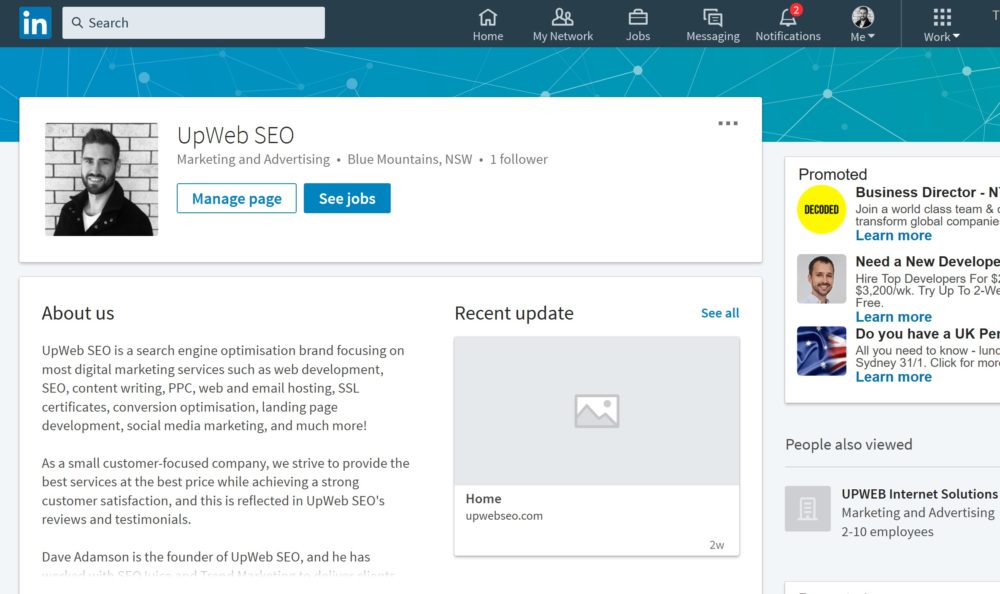Image resolution: width=1000 pixels, height=594 pixels.
Task: Click the Marketing and Advertising industry text
Action: 253,160
